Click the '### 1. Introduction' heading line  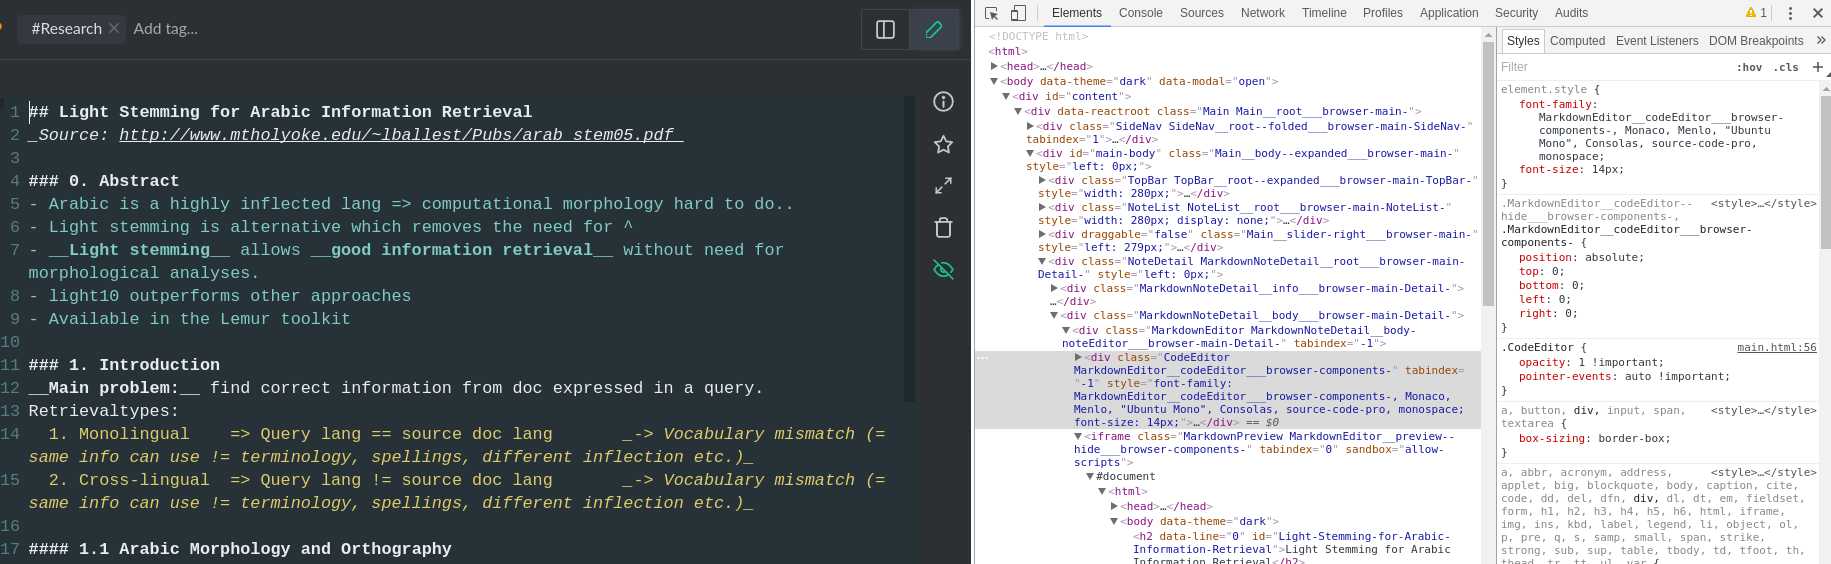[x=124, y=365]
